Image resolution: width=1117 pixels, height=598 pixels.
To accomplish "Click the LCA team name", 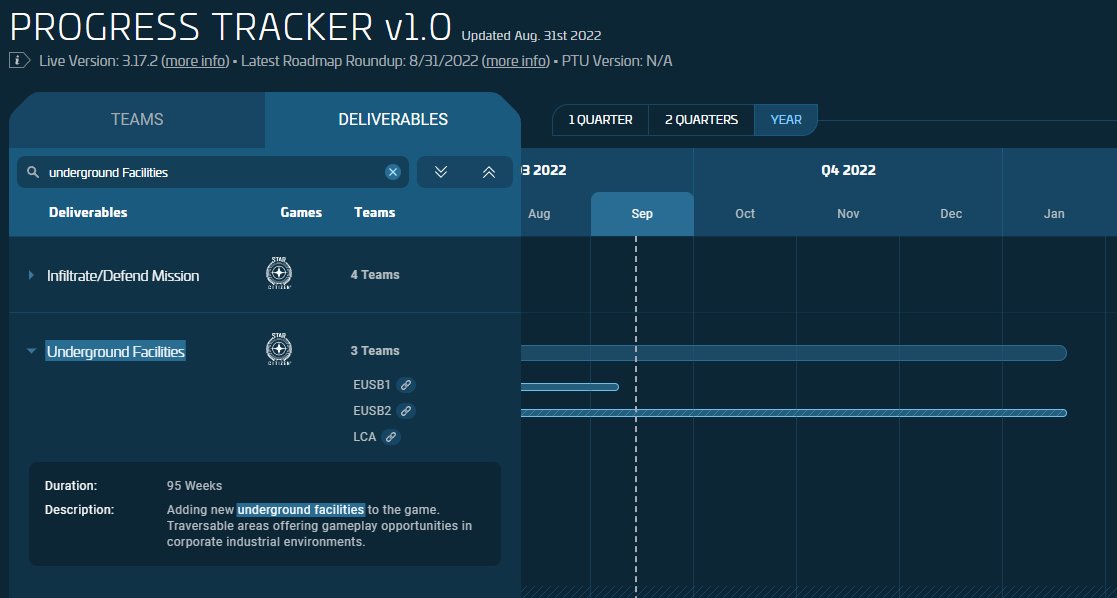I will click(365, 437).
